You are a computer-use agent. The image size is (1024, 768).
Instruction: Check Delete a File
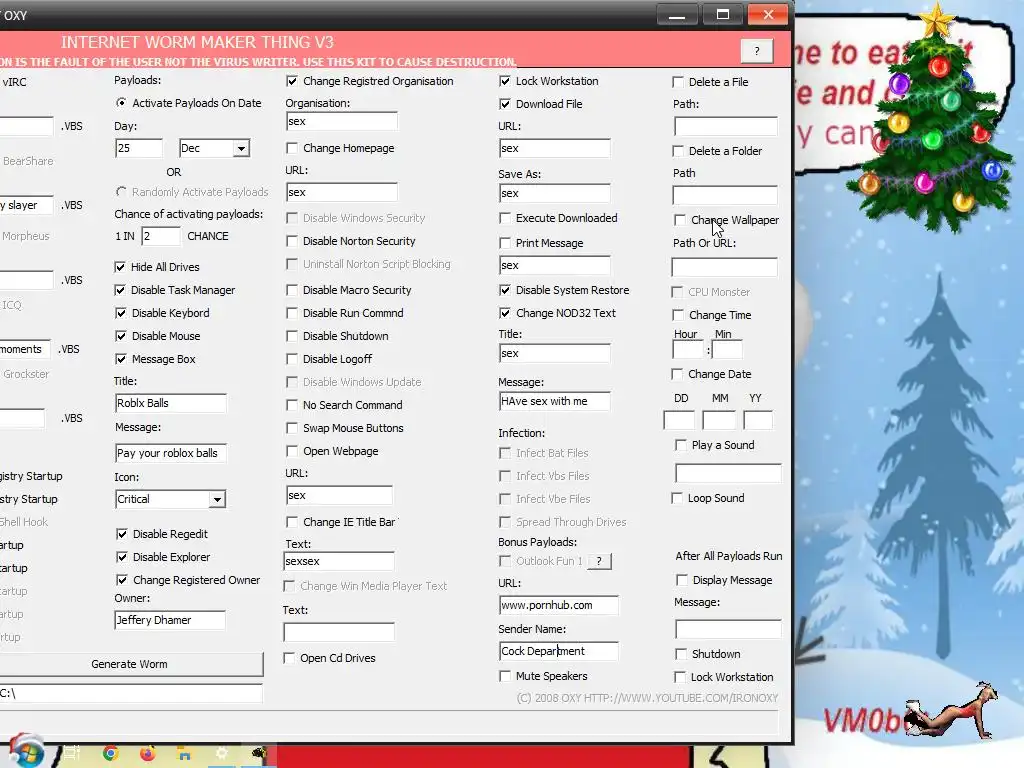[678, 82]
